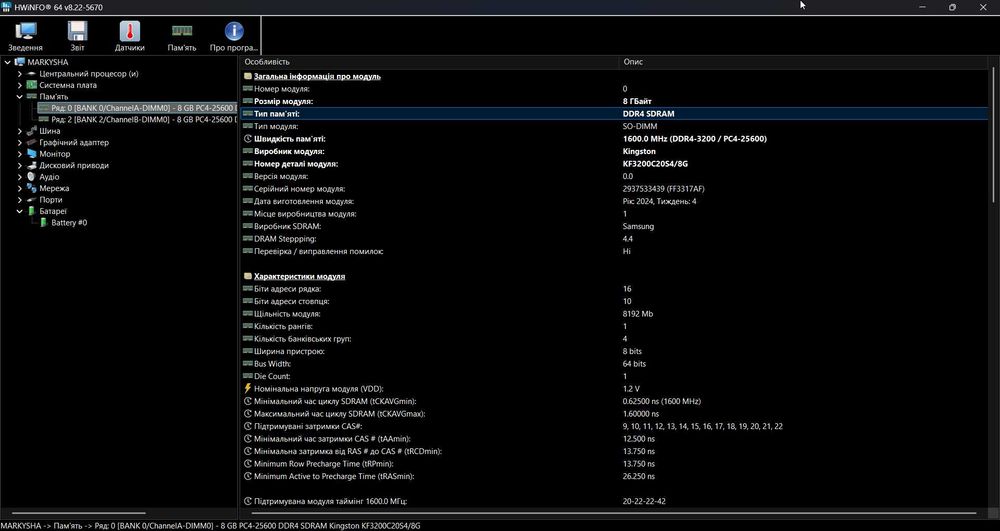
Task: Click the Мережа network icon
Action: (31, 189)
